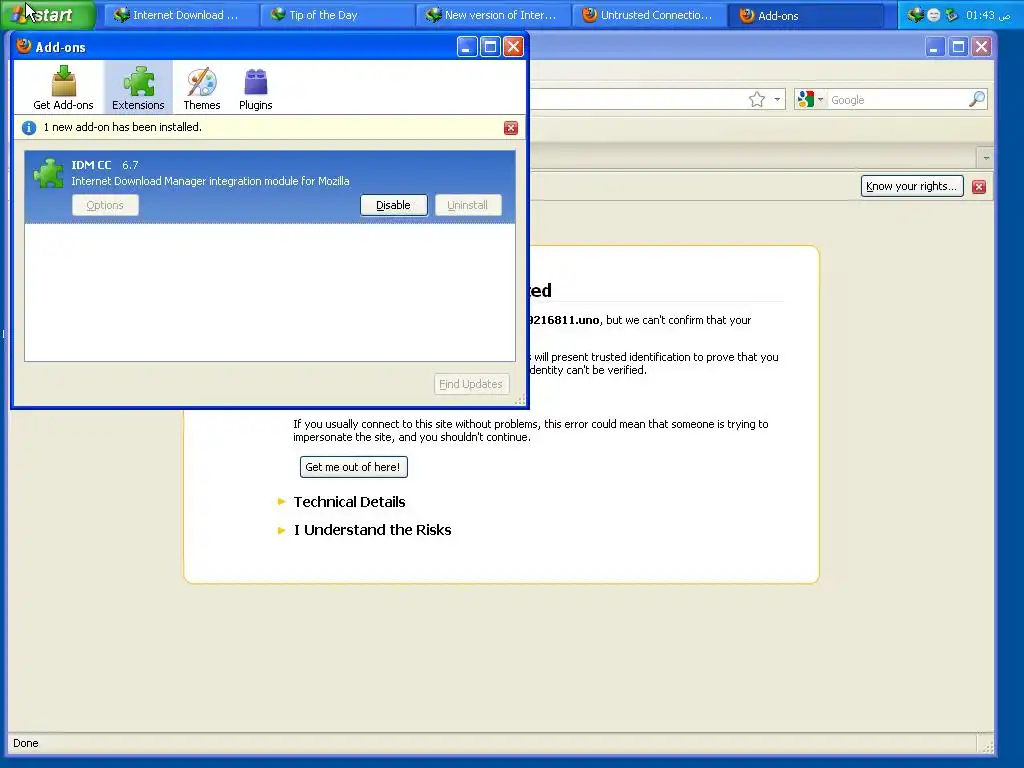The height and width of the screenshot is (768, 1024).
Task: Open the Windows Start menu
Action: point(48,14)
